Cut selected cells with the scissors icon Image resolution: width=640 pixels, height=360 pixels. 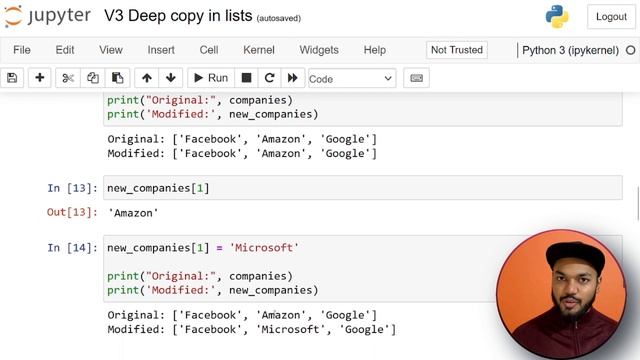click(68, 78)
